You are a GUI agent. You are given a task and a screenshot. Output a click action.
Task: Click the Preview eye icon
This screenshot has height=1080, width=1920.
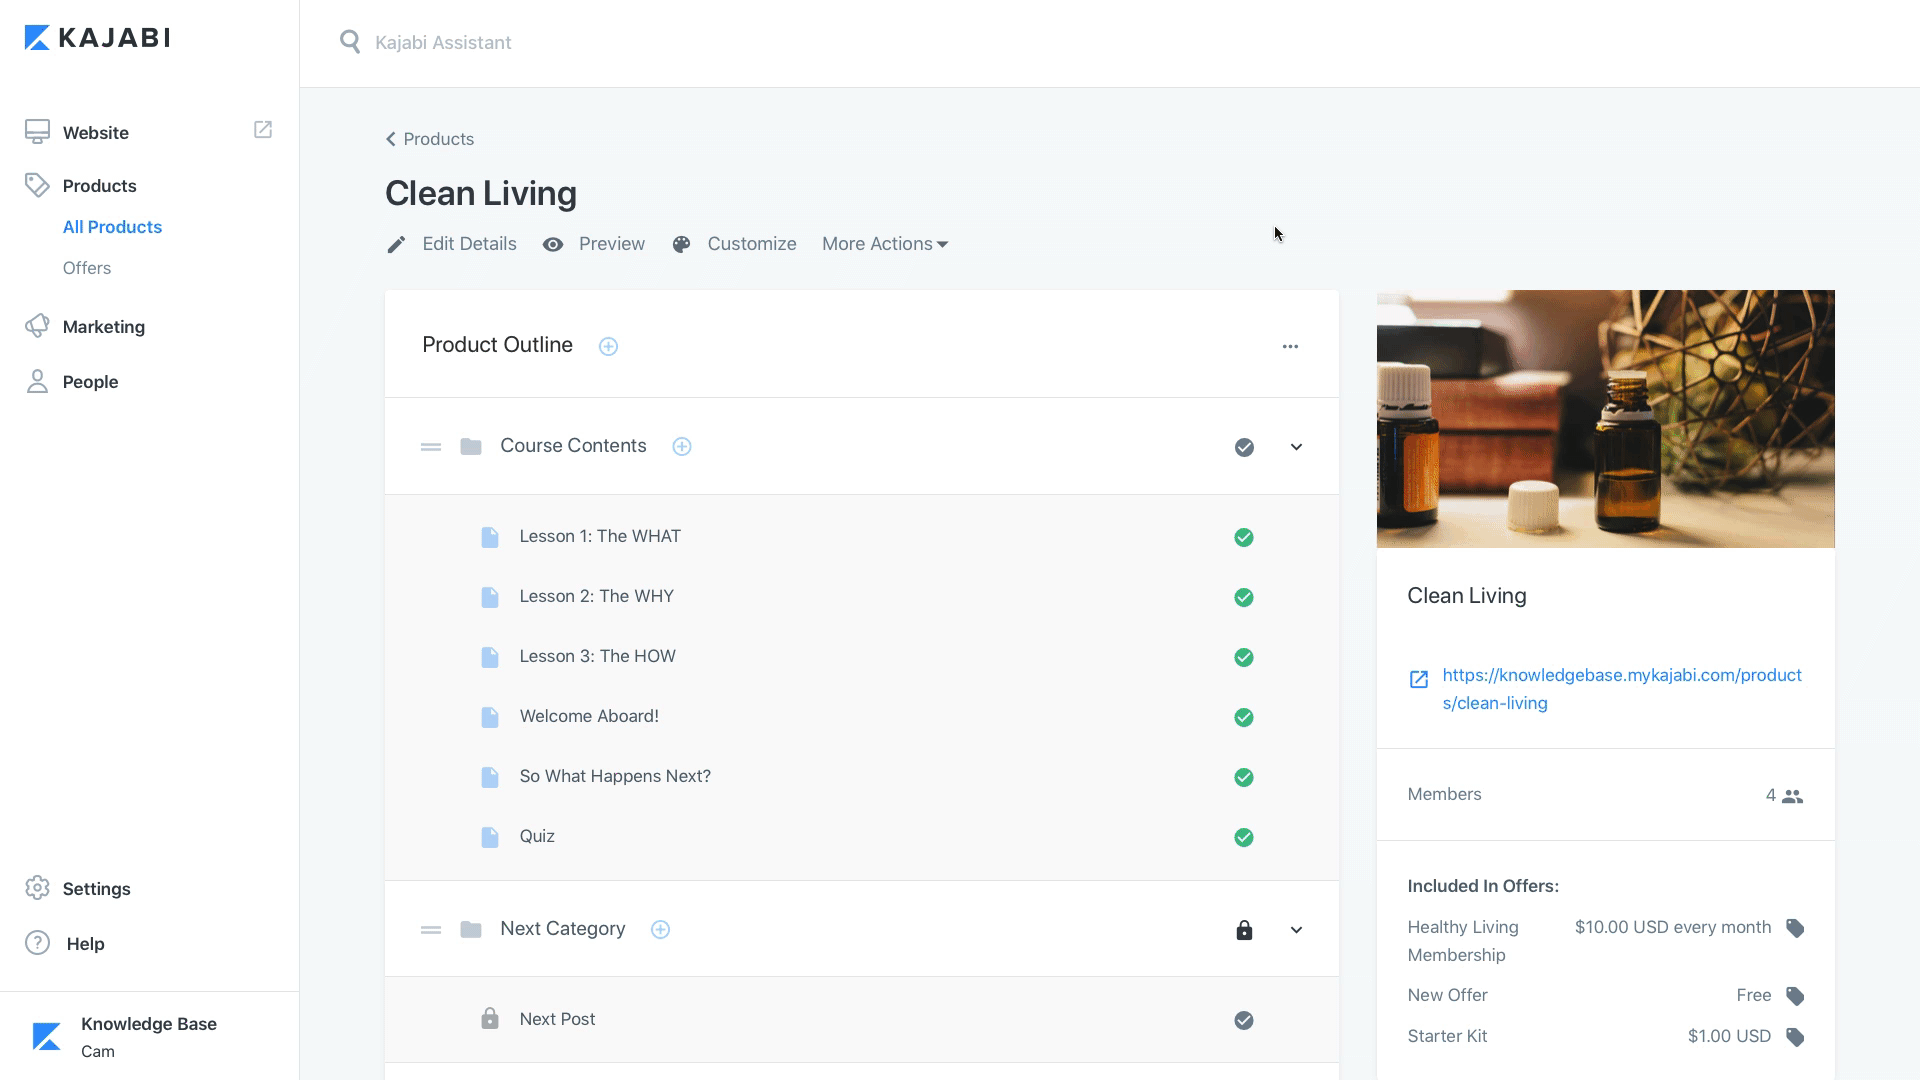(x=553, y=244)
